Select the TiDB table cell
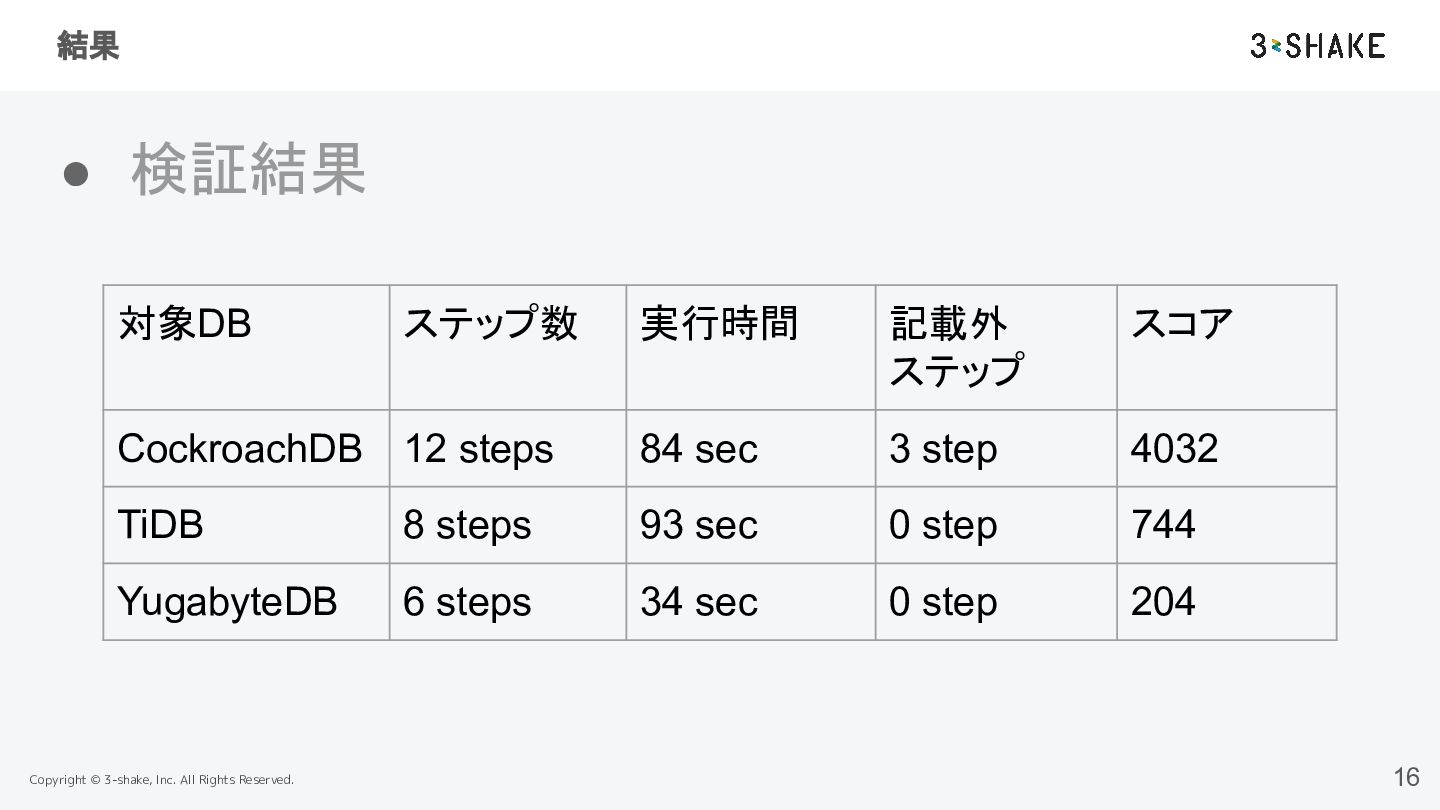 (x=161, y=525)
